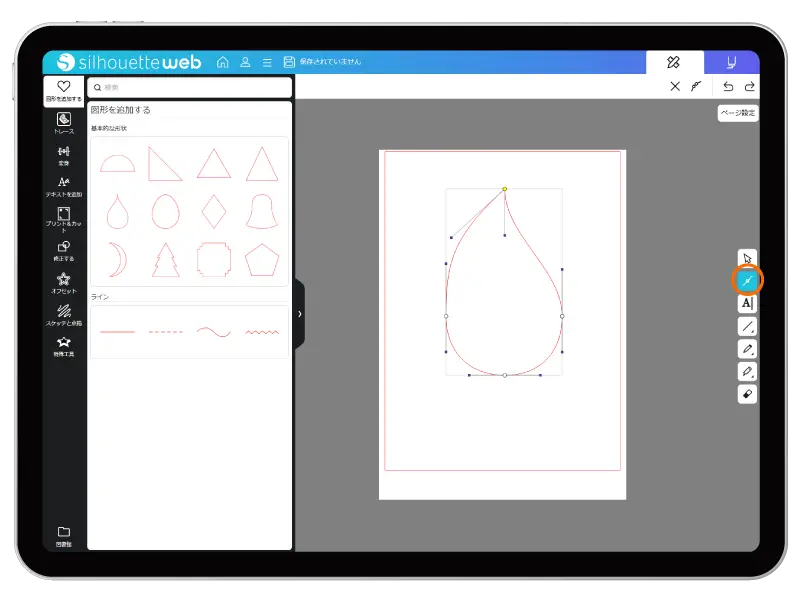This screenshot has width=800, height=600.
Task: Click the yellow top node of teardrop
Action: pos(504,188)
